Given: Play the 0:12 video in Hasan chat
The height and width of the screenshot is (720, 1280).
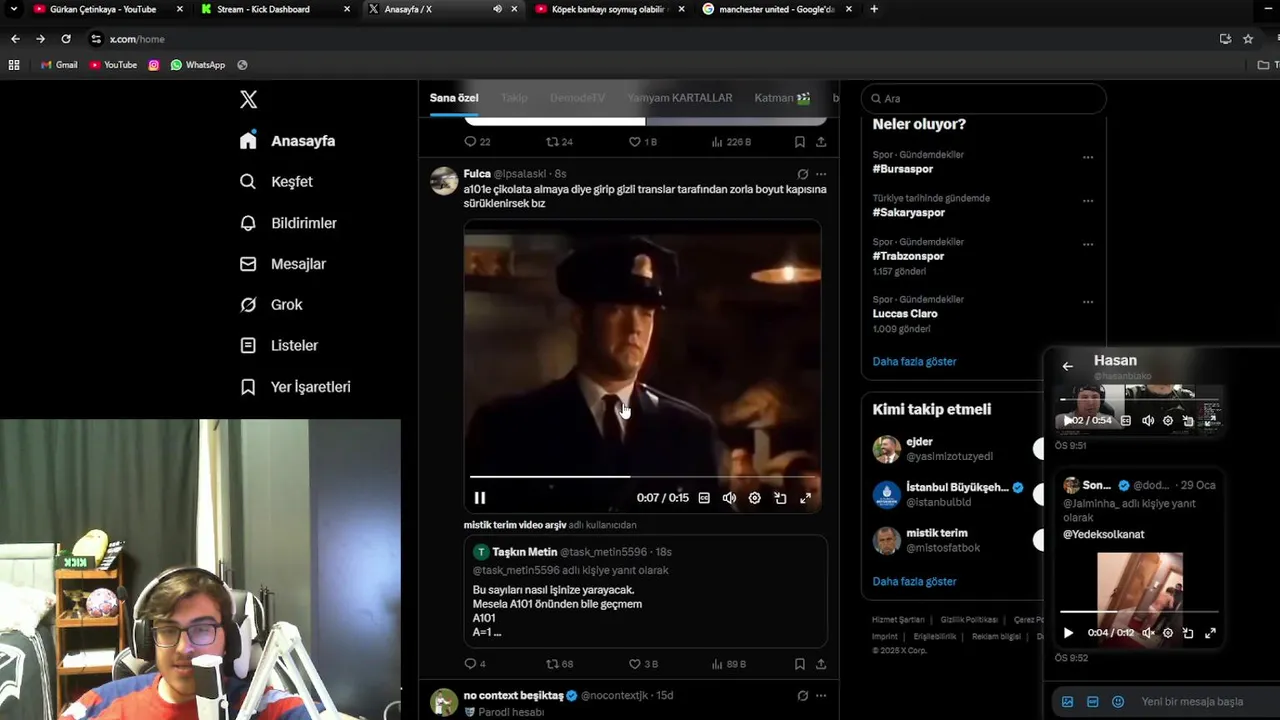Looking at the screenshot, I should pos(1068,633).
